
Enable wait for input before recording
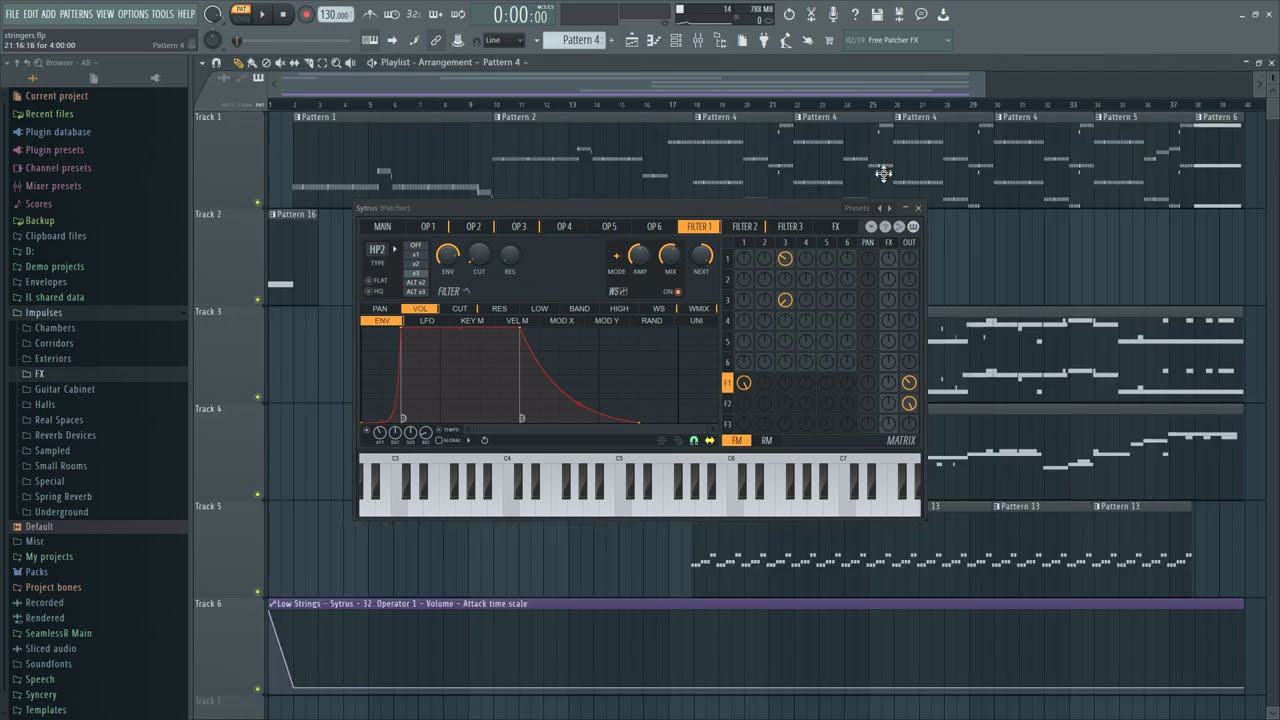click(x=392, y=14)
